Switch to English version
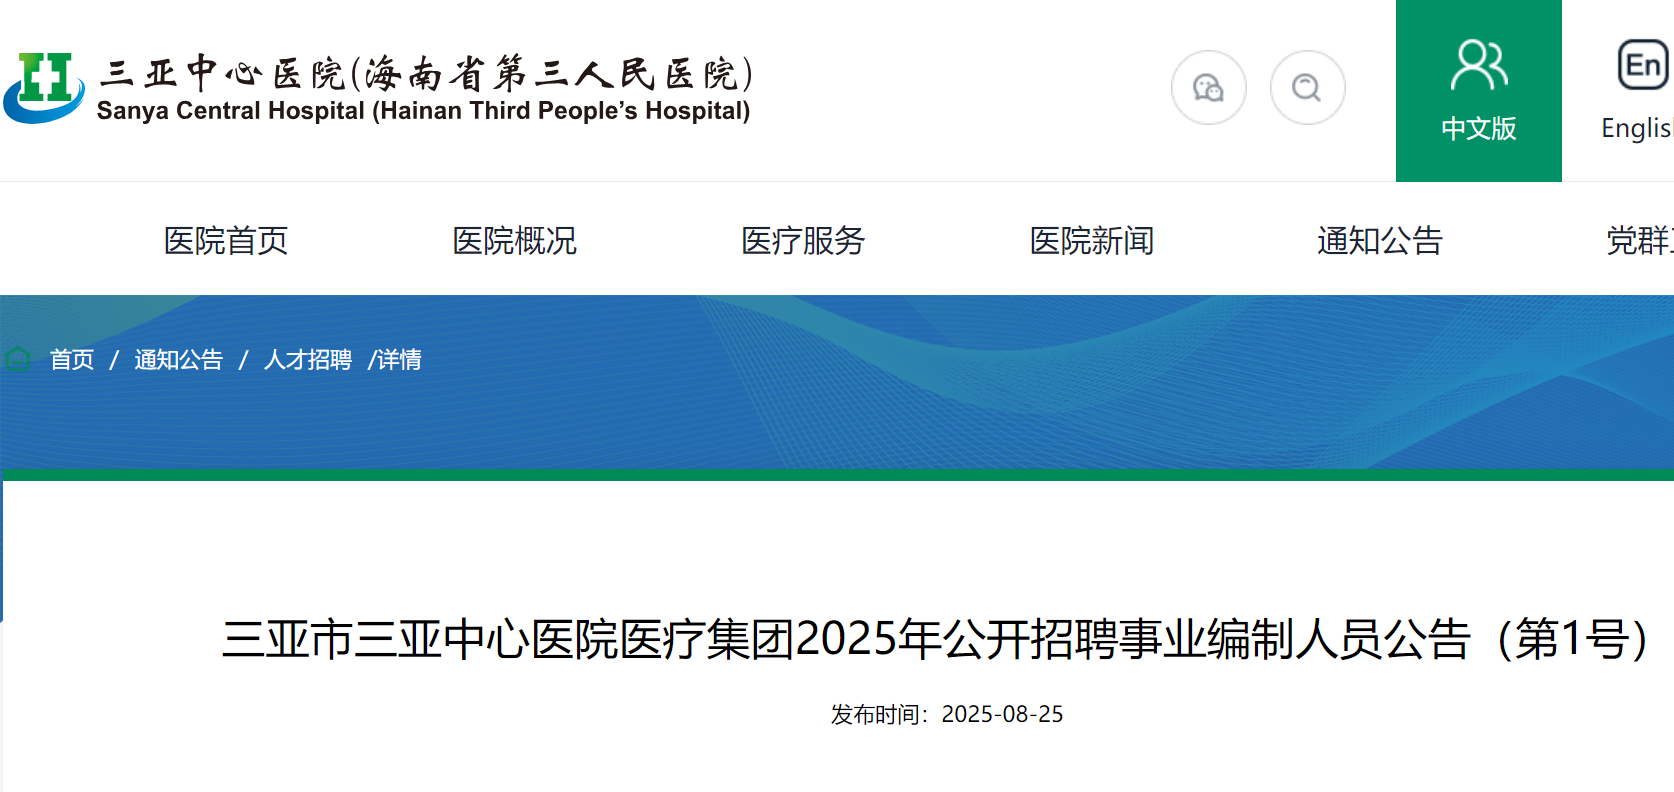 [1636, 90]
